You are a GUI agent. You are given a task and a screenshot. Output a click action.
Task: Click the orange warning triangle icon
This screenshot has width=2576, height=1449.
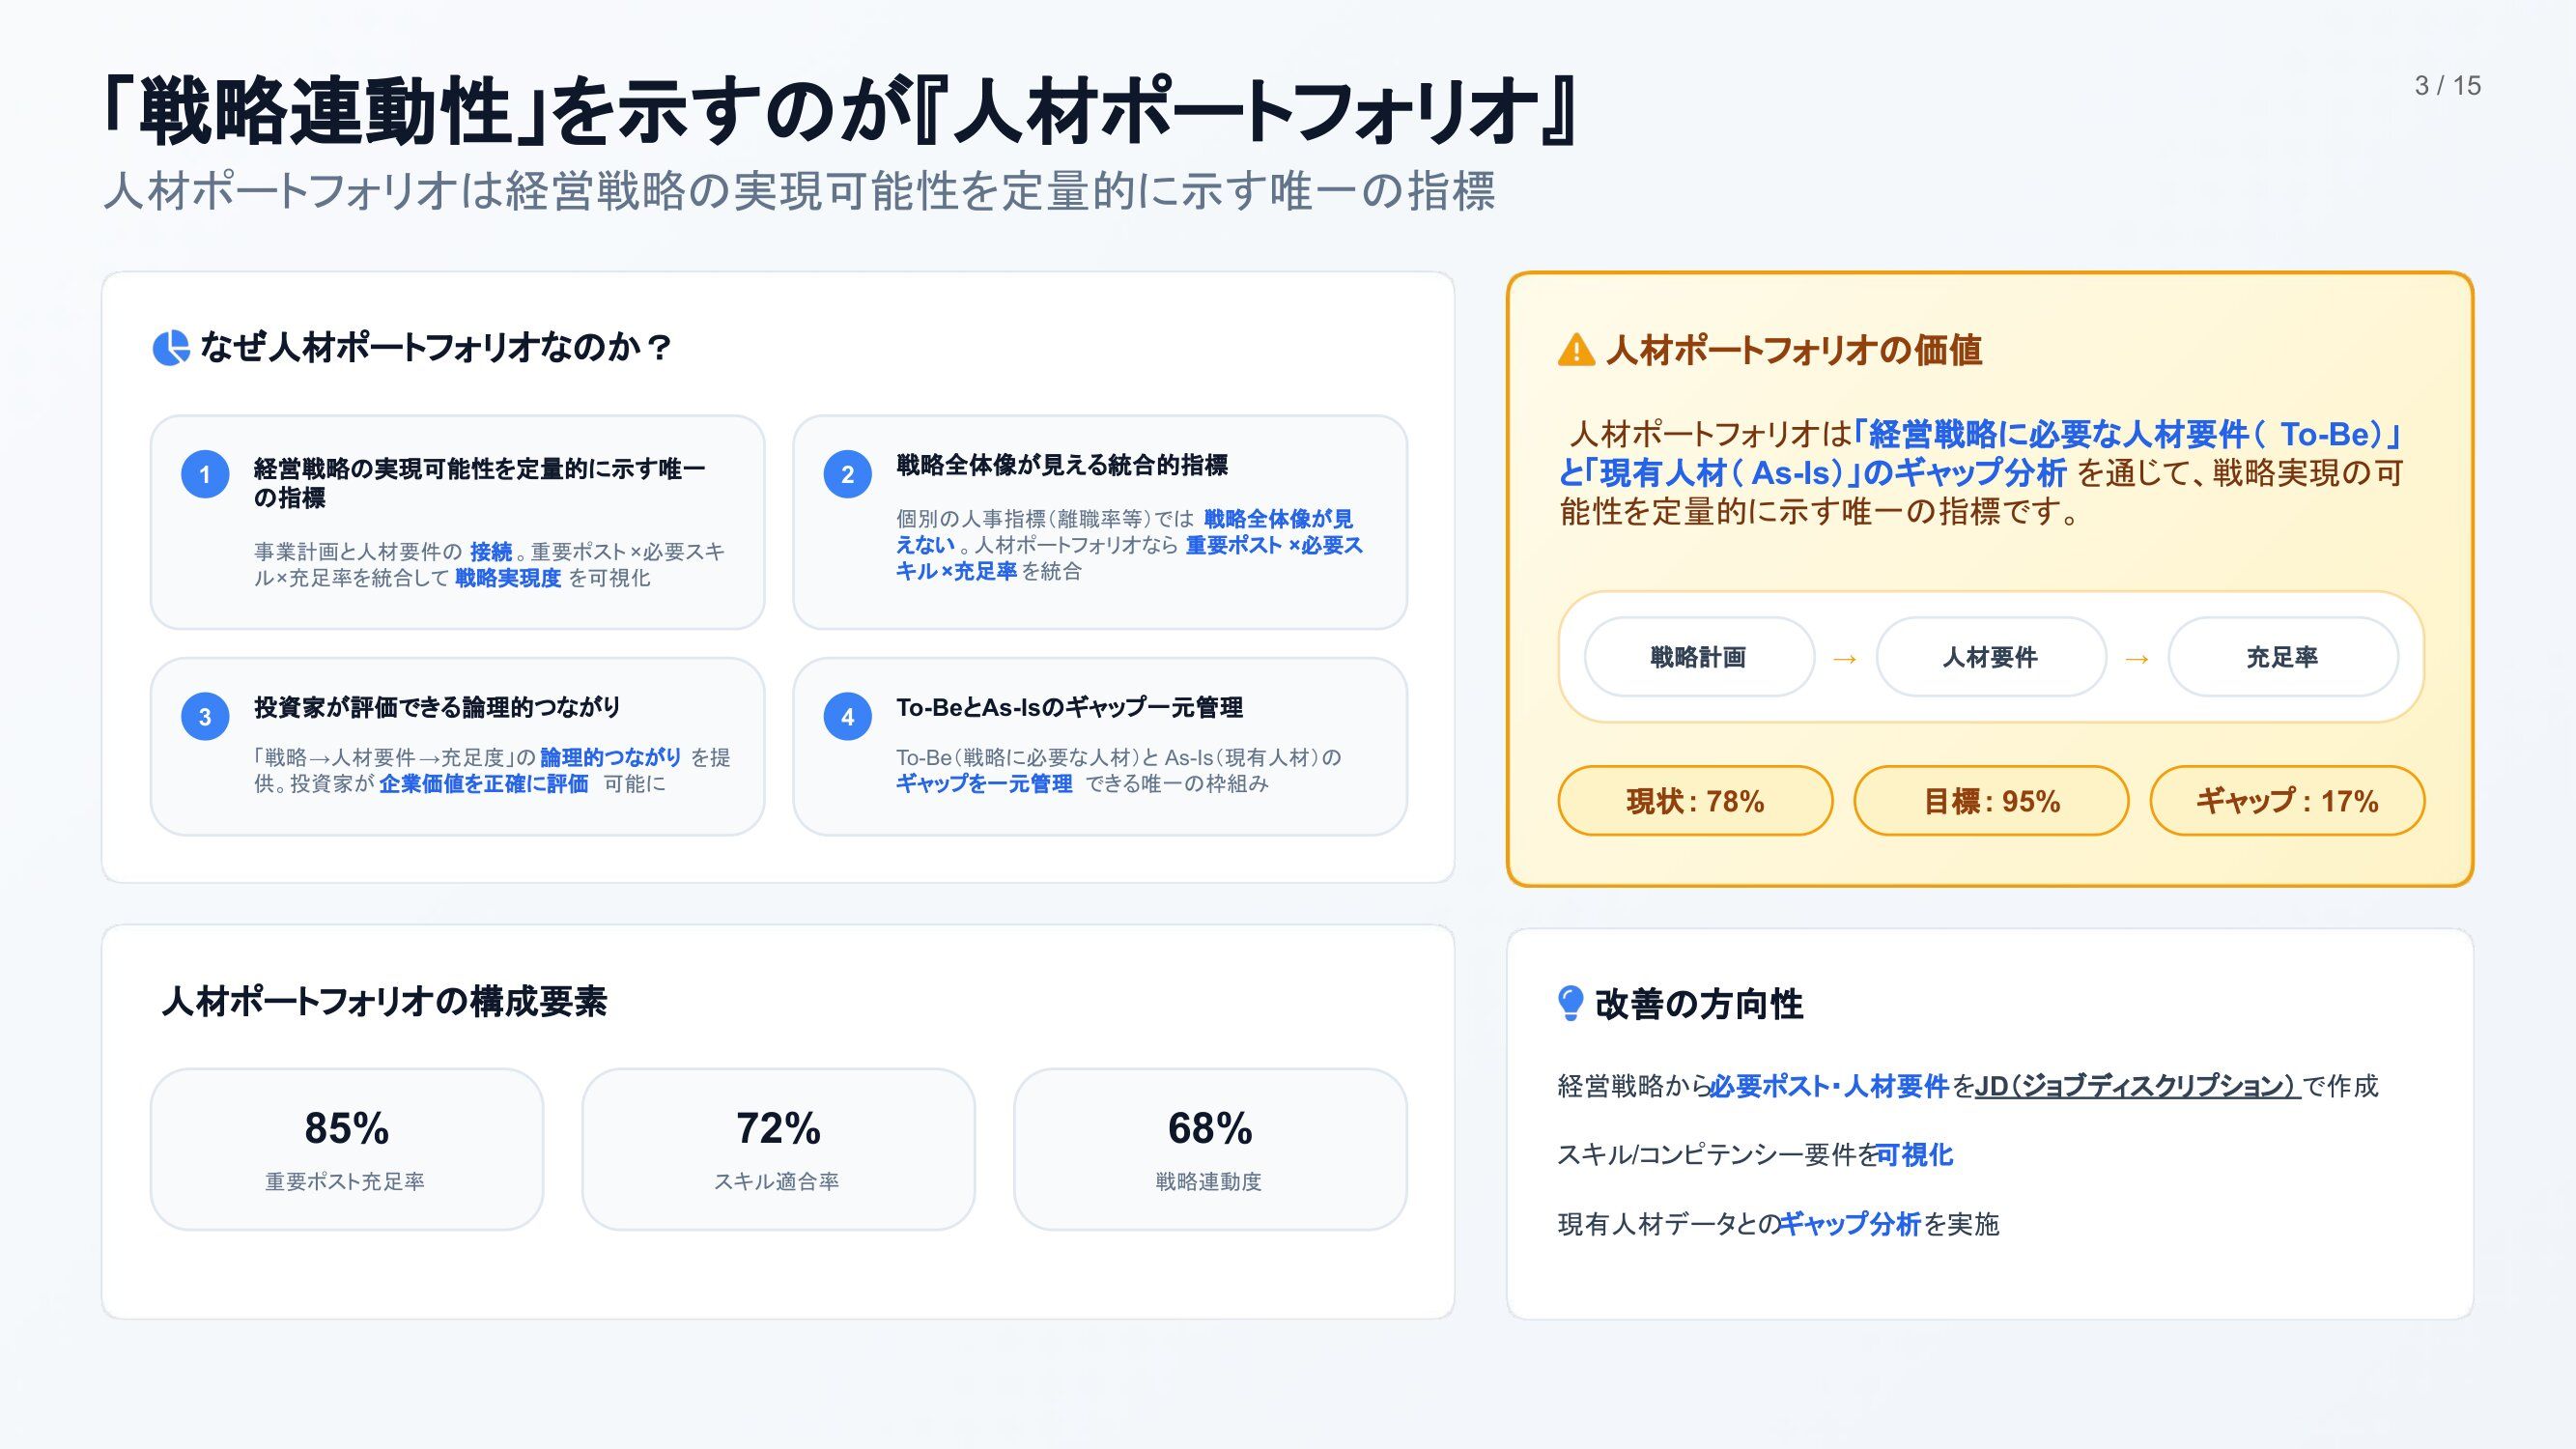[1576, 350]
